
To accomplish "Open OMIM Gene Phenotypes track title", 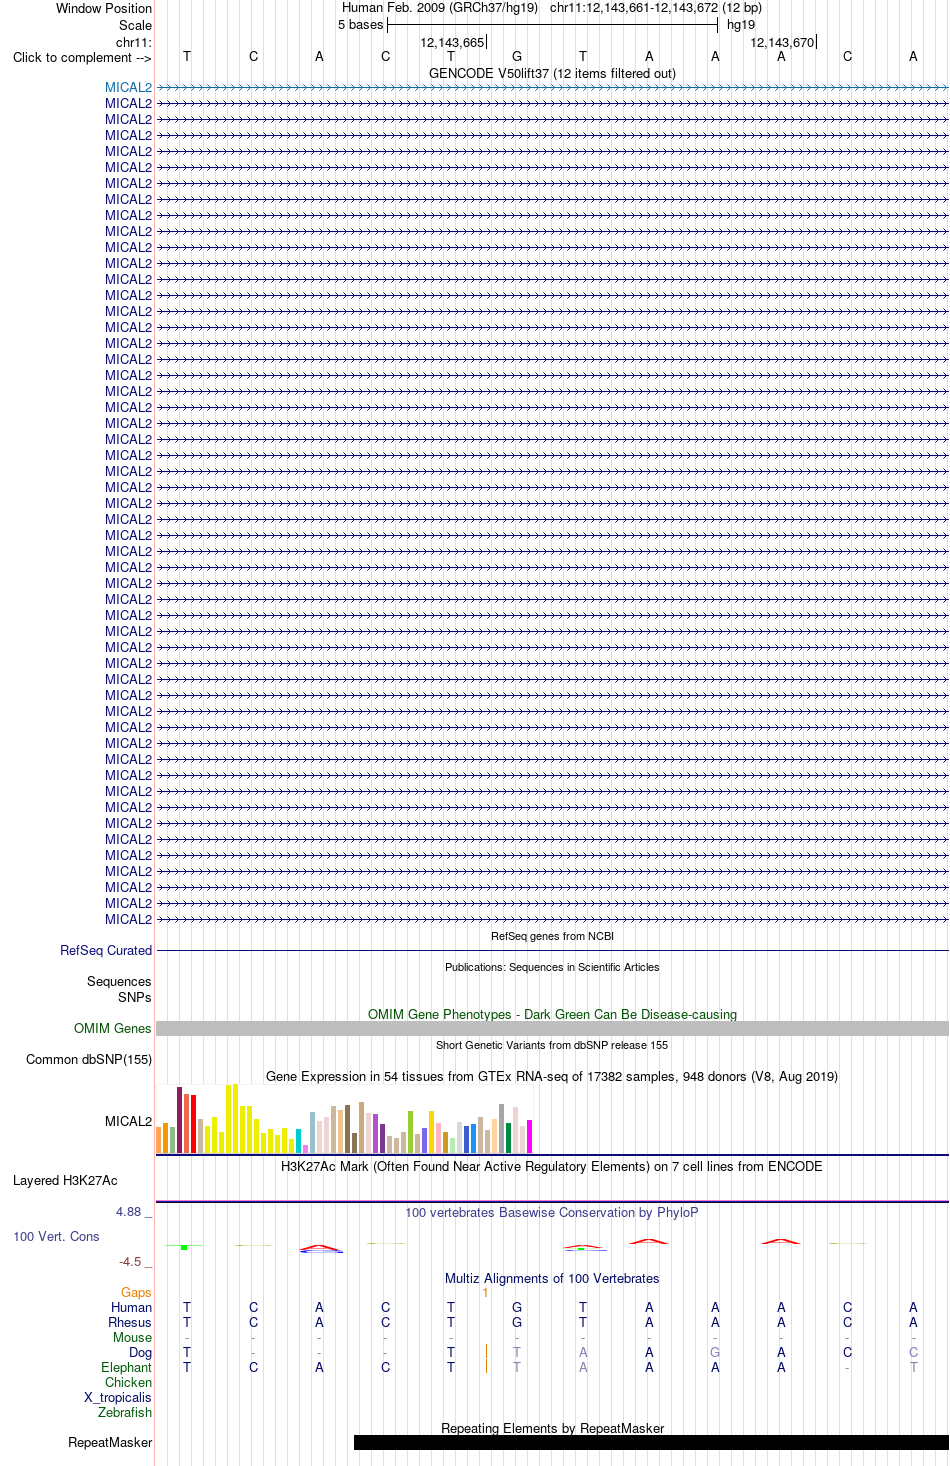I will pos(552,1014).
